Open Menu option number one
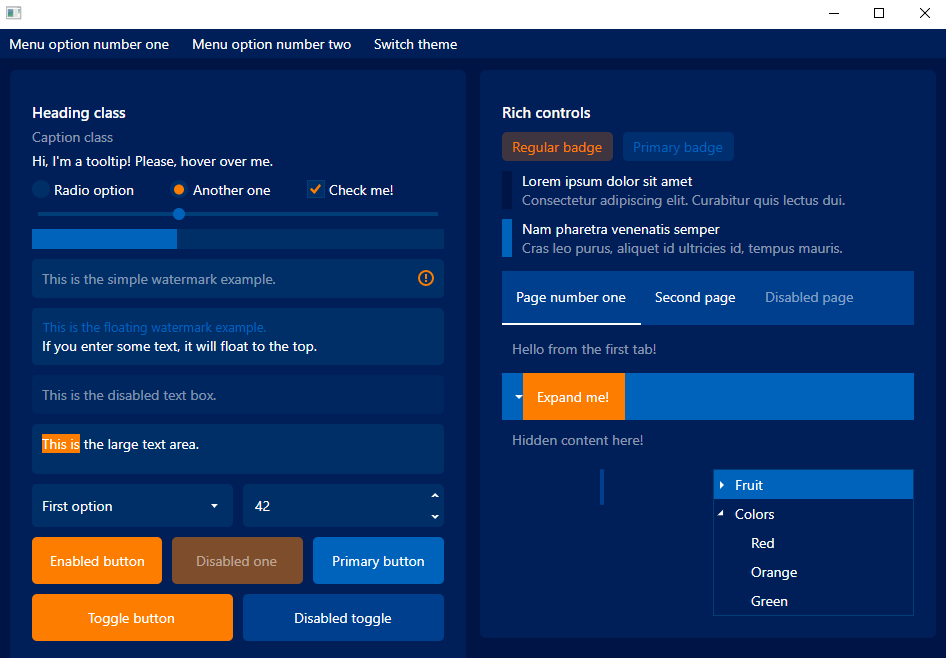 point(89,44)
